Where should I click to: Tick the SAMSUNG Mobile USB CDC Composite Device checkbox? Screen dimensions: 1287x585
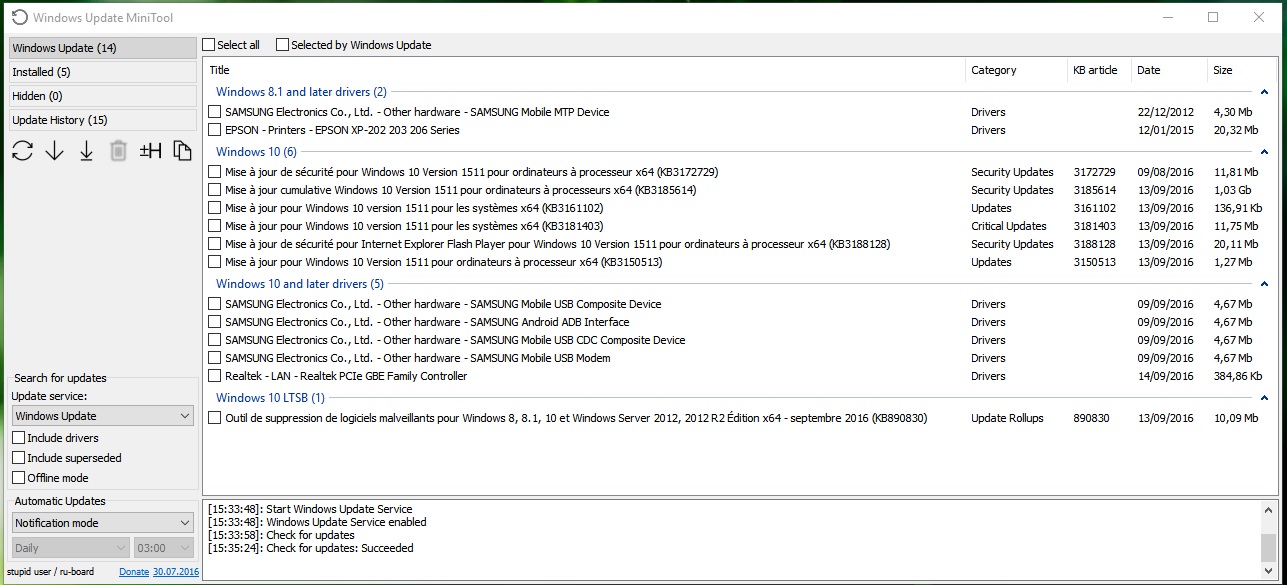click(x=214, y=340)
